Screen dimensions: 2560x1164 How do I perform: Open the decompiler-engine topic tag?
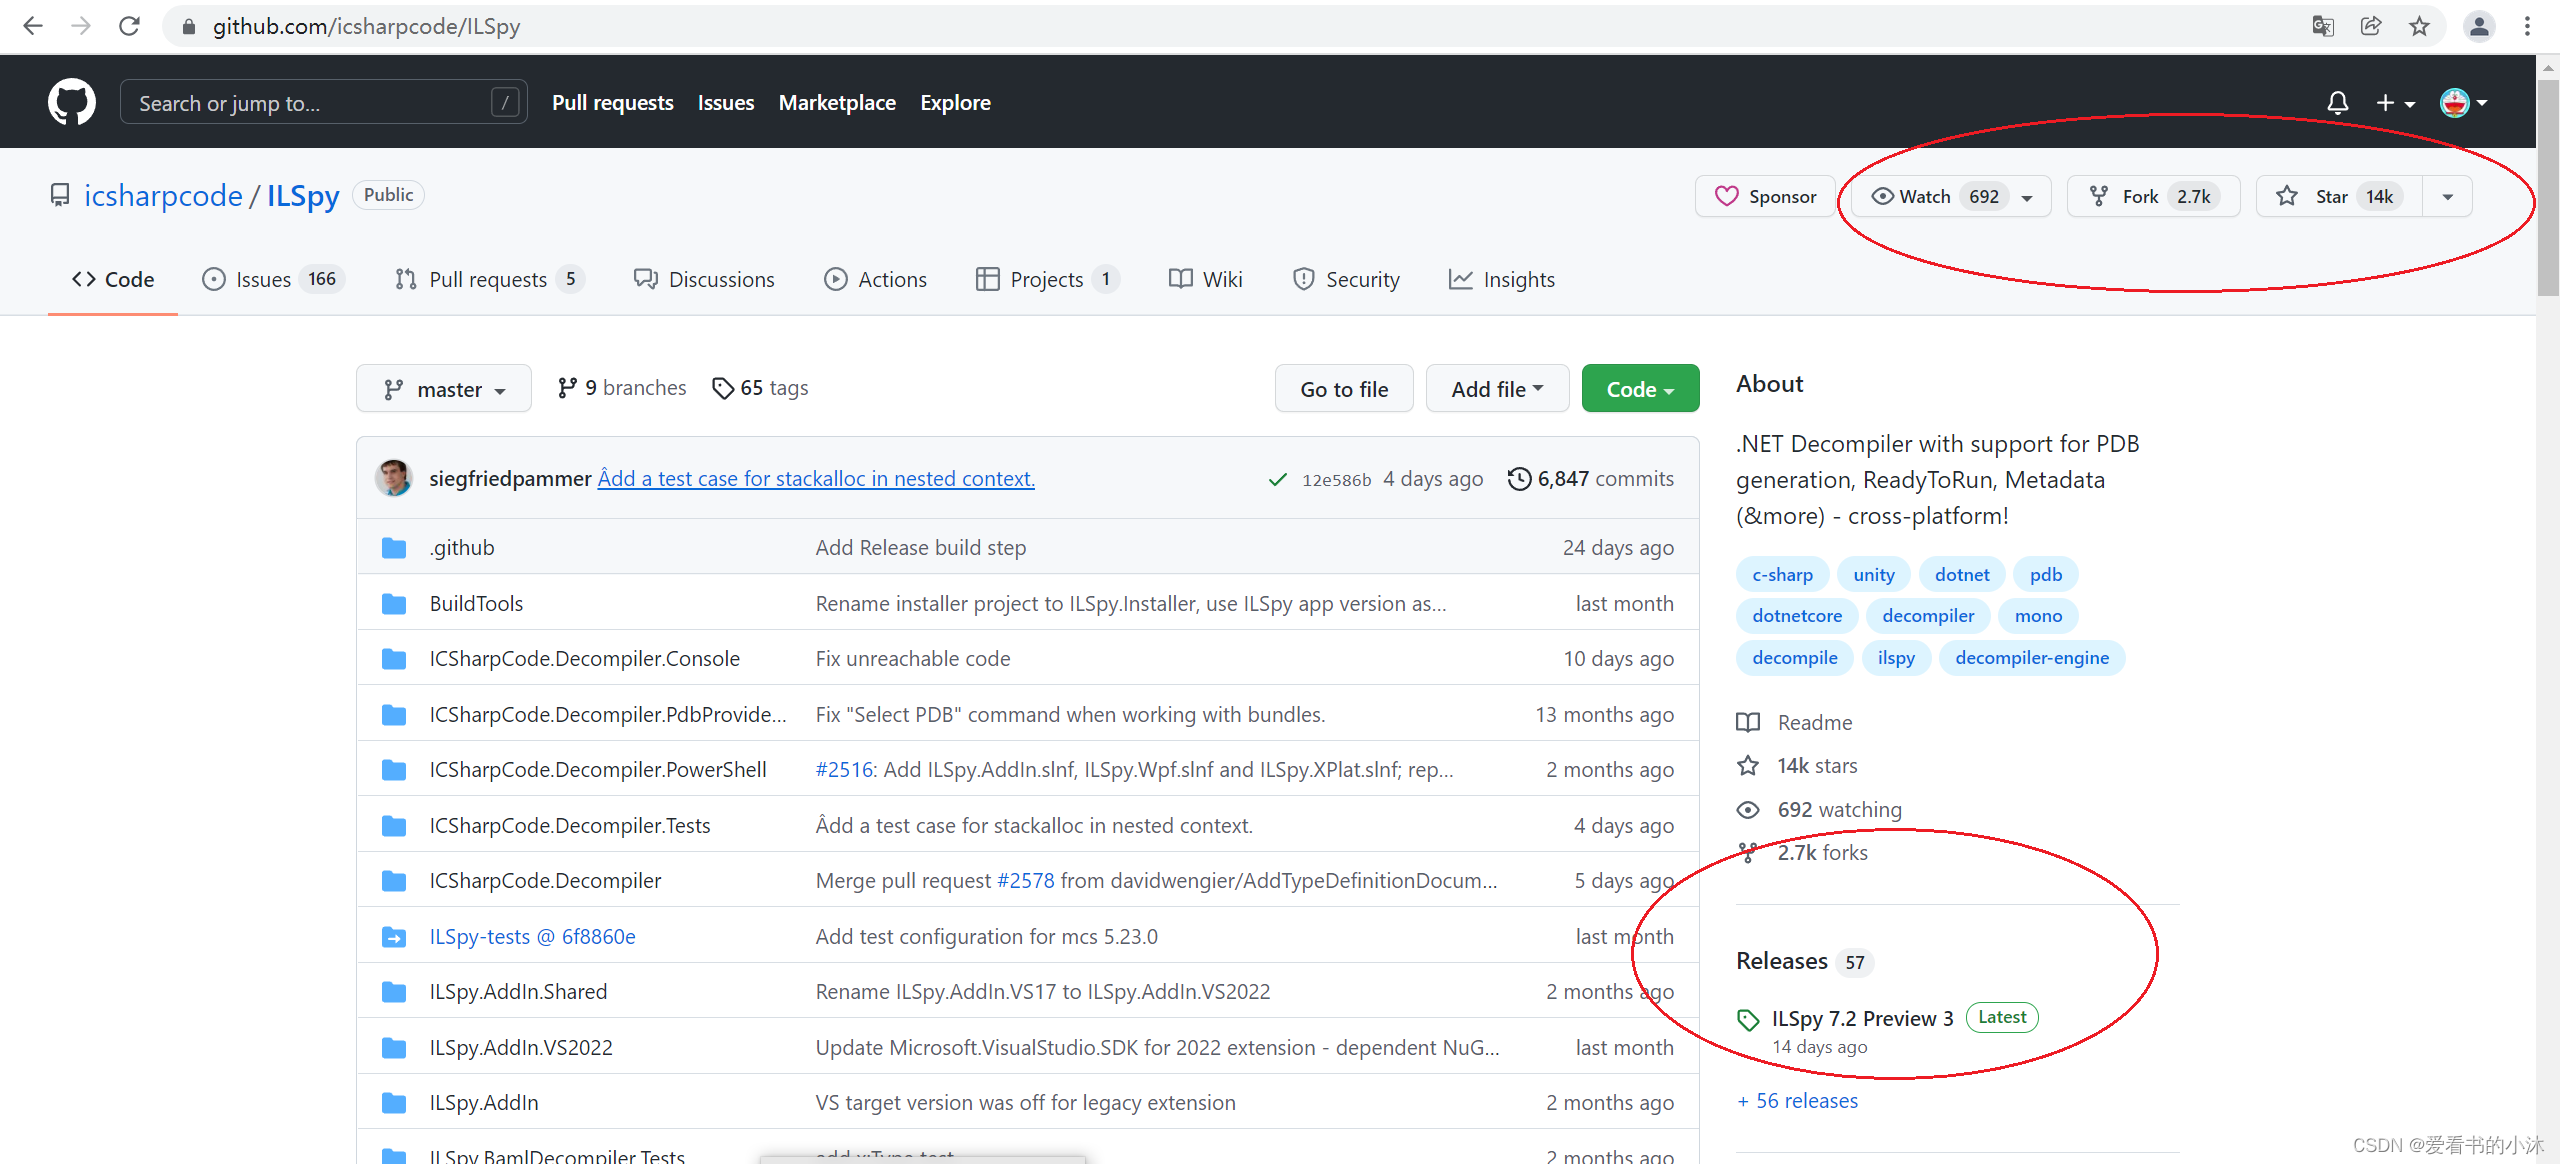[x=2032, y=658]
